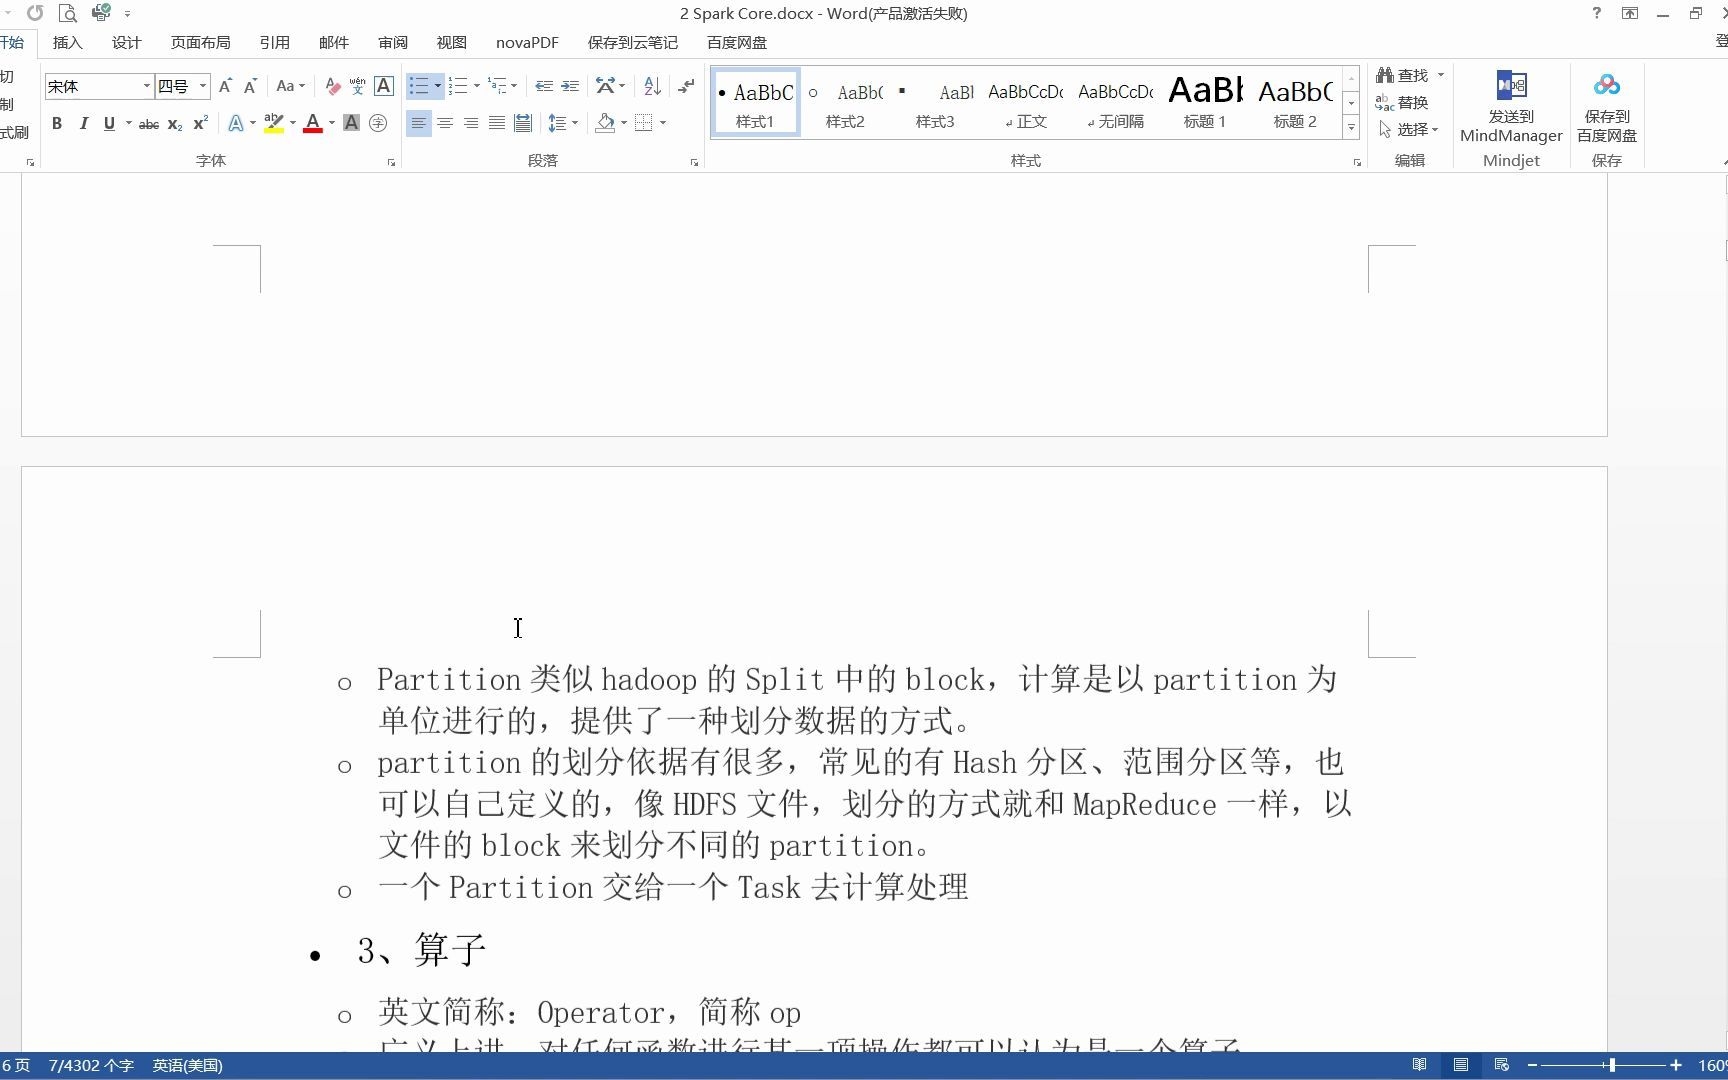Apply distributed alignment icon
1728x1080 pixels.
[523, 123]
